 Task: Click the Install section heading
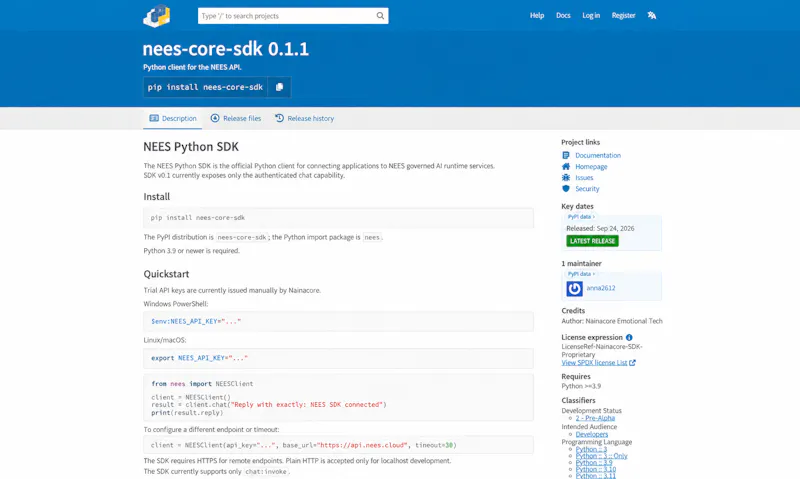pos(157,197)
